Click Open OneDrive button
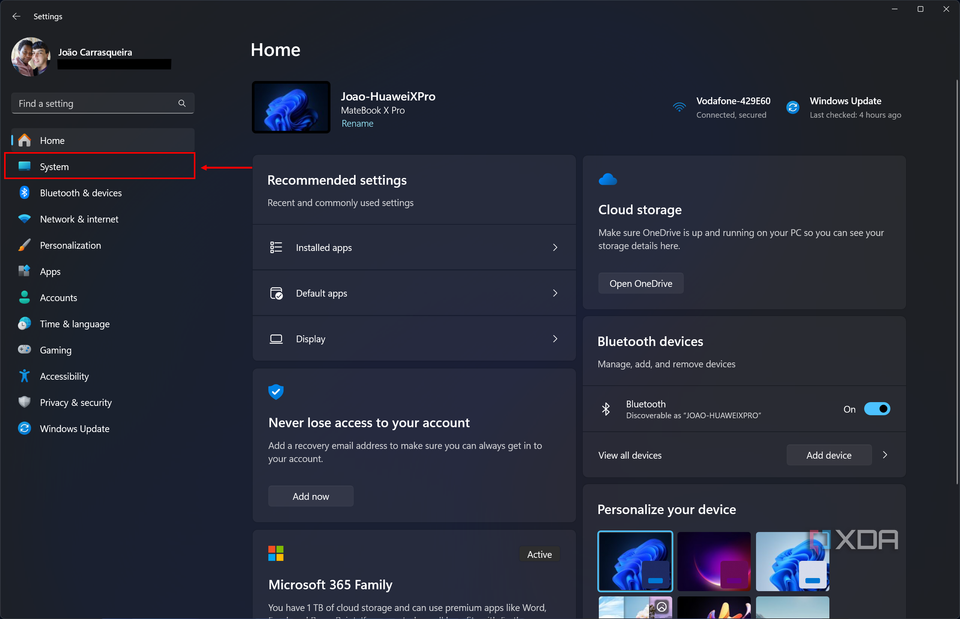 (x=640, y=283)
